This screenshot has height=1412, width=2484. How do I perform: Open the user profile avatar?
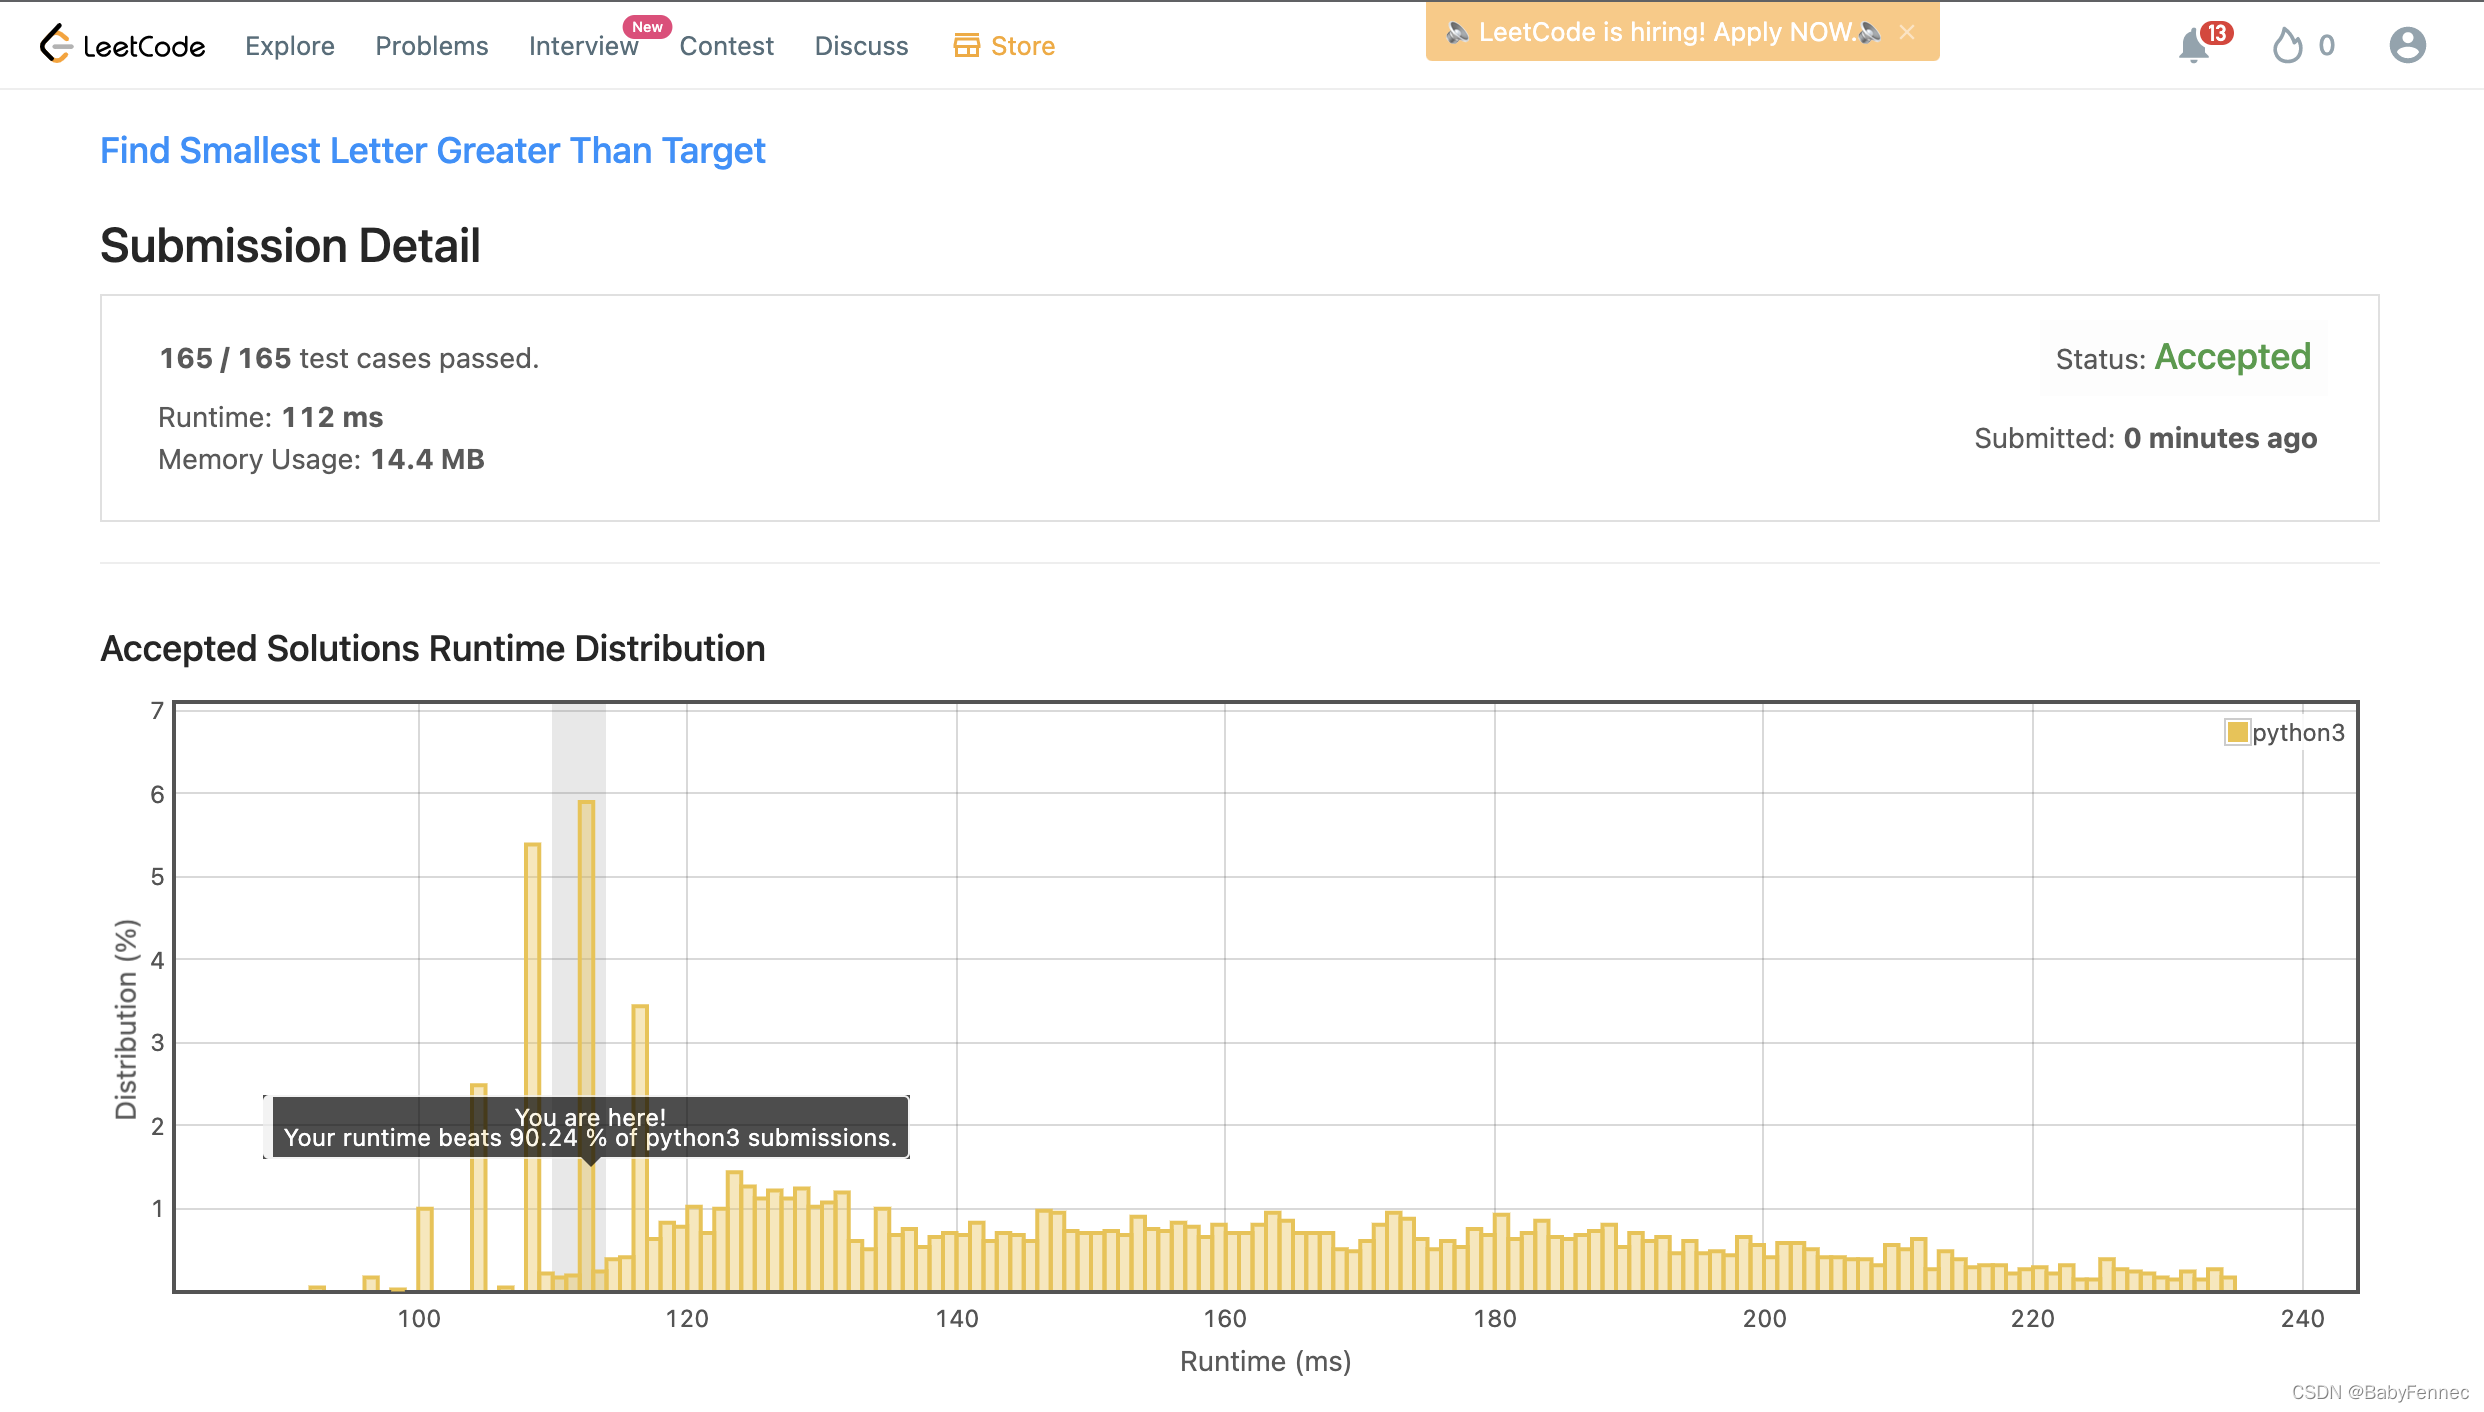click(x=2407, y=46)
